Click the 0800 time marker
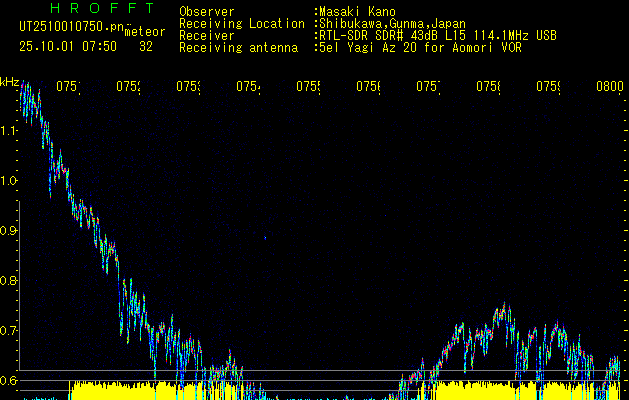The image size is (629, 400). pos(609,87)
